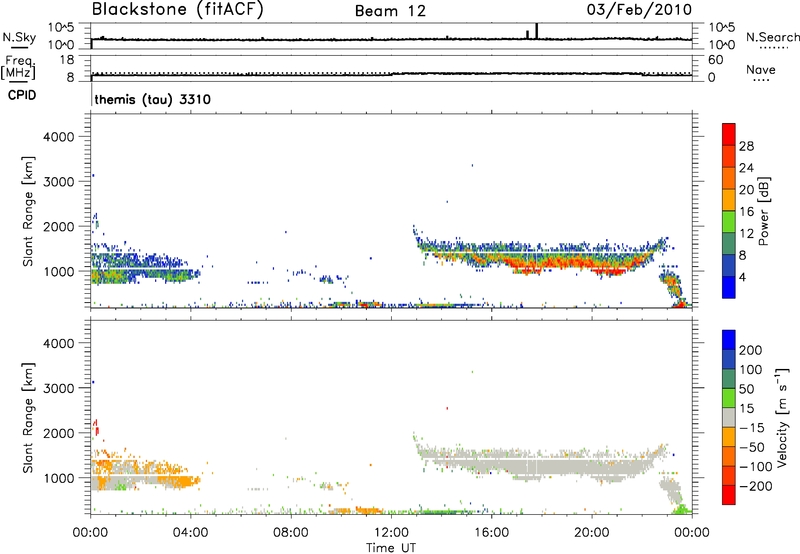Click the "Beam 12" label
The height and width of the screenshot is (554, 800).
[390, 11]
